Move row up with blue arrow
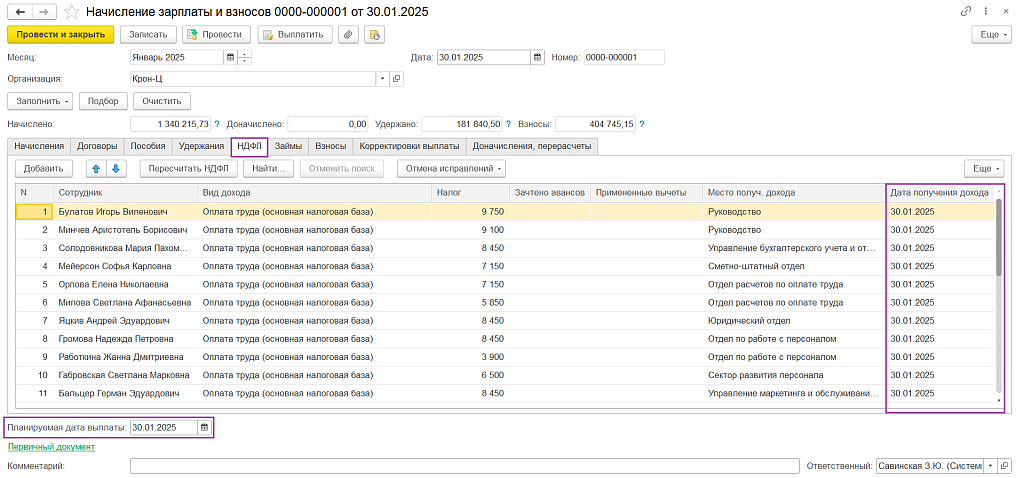The width and height of the screenshot is (1024, 478). [96, 168]
